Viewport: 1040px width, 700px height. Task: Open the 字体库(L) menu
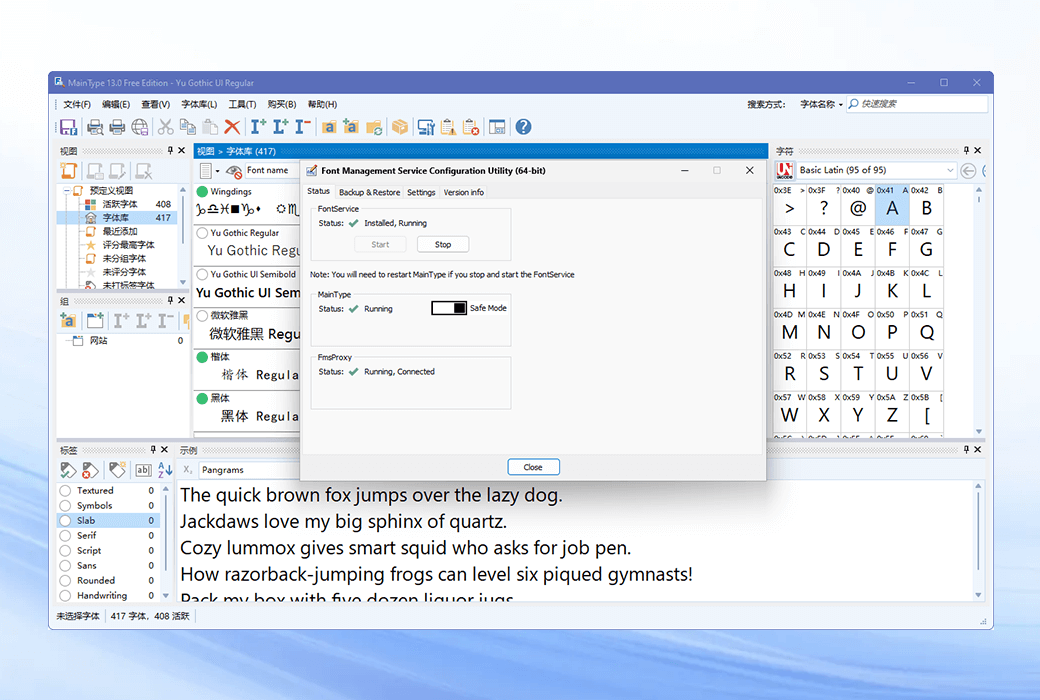tap(199, 104)
